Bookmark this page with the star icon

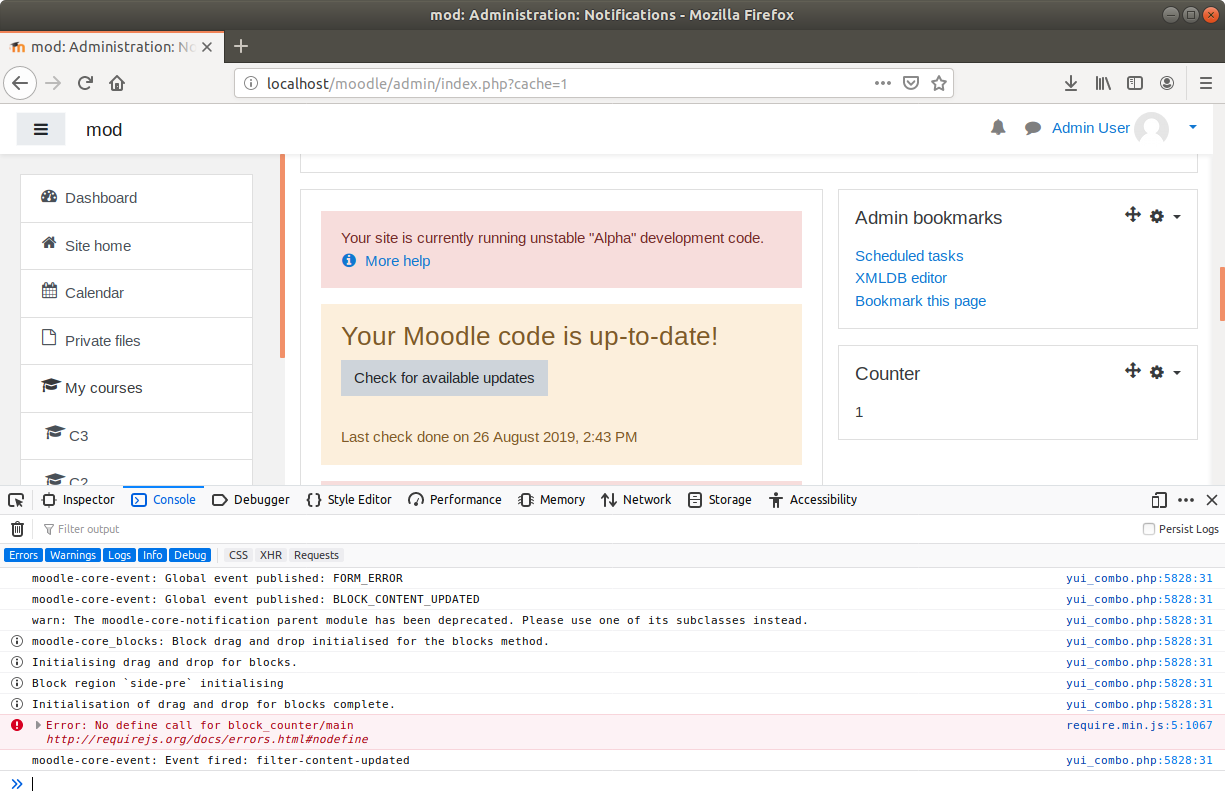tap(939, 83)
